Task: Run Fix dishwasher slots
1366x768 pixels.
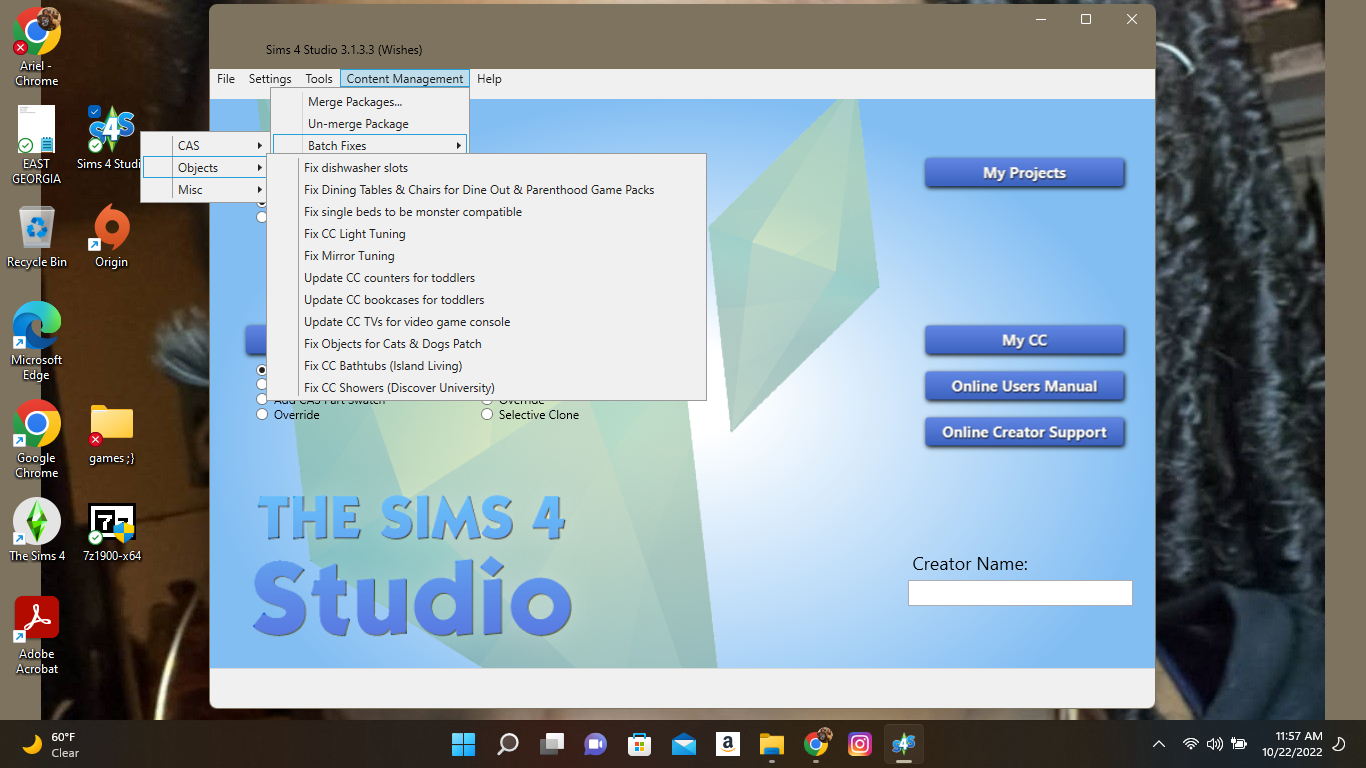Action: click(487, 168)
